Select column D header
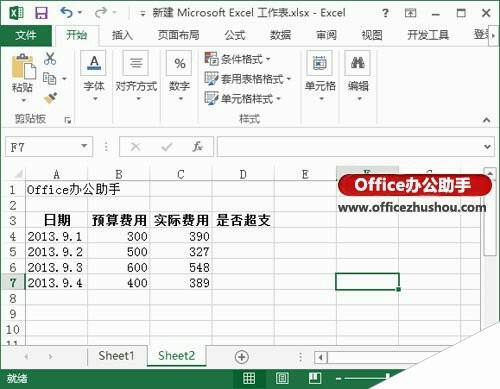The image size is (500, 389). [x=243, y=174]
